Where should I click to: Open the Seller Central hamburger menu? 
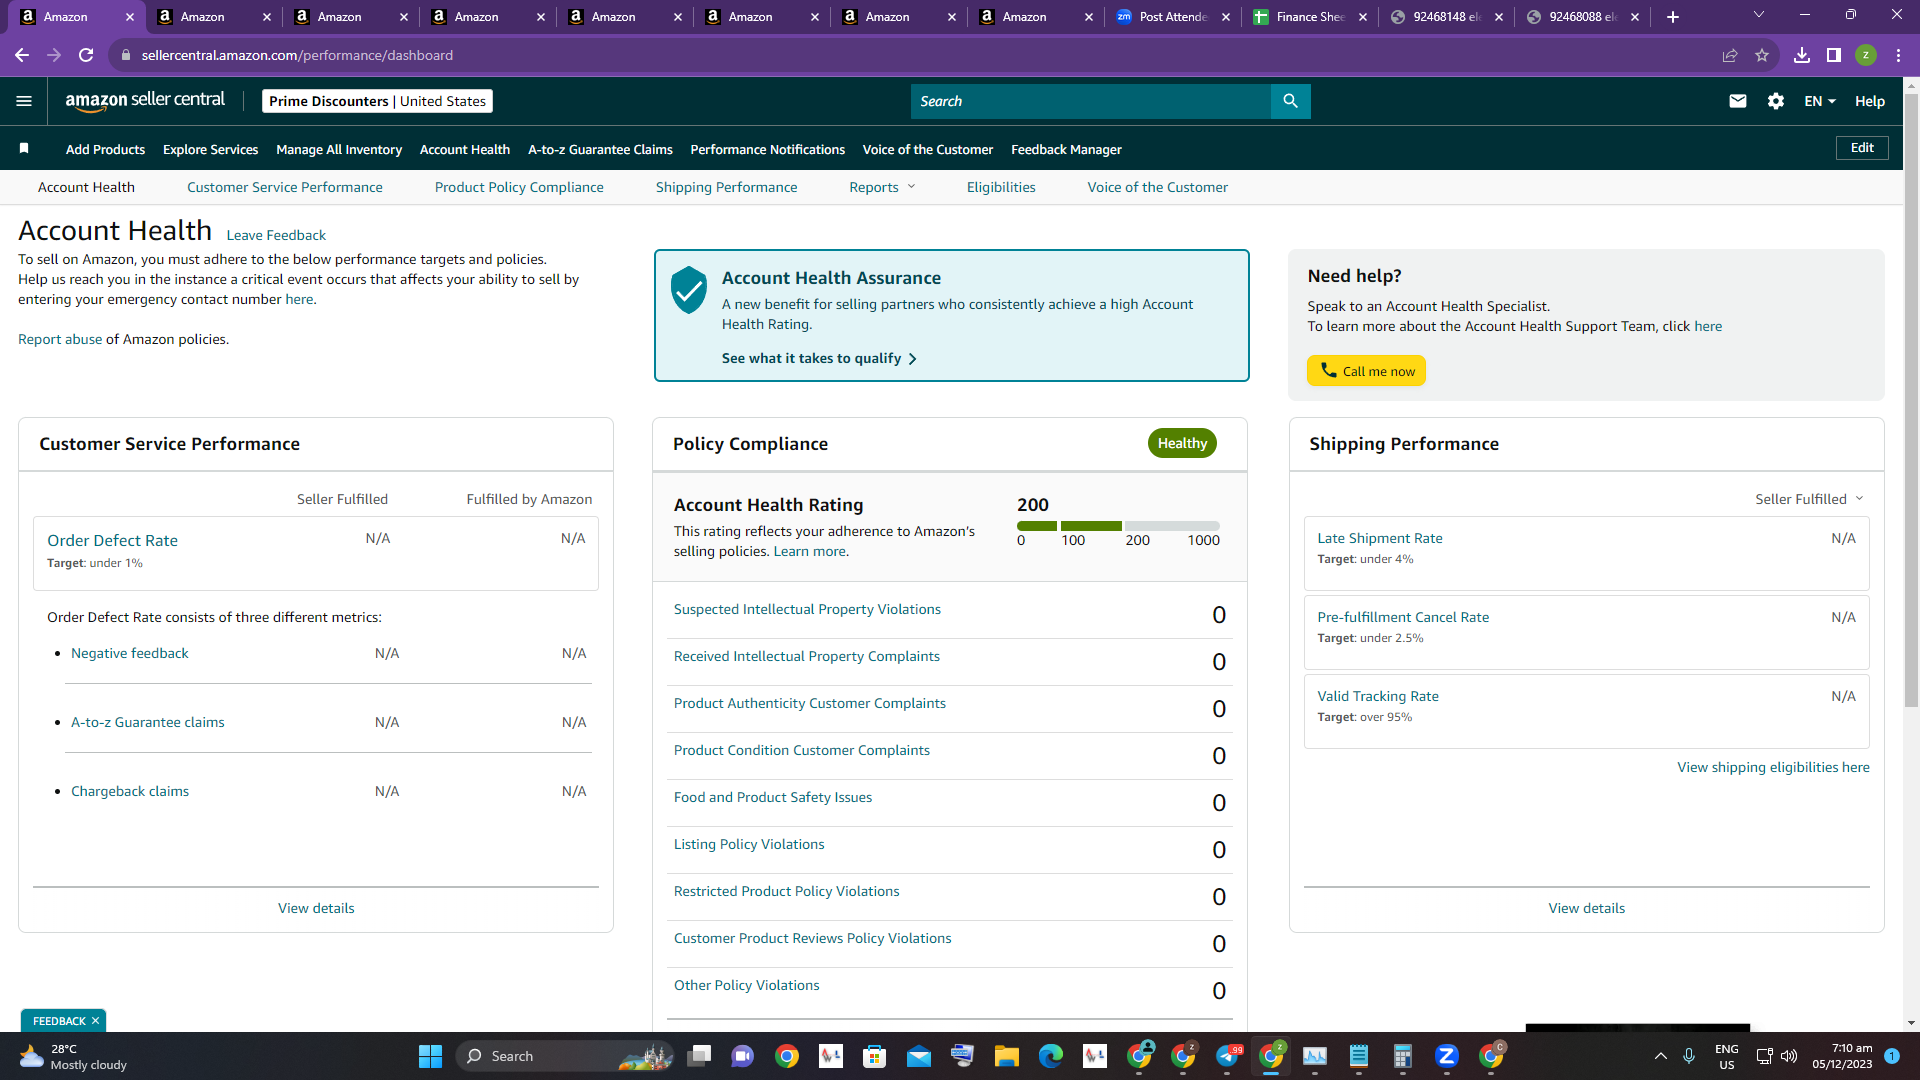24,101
